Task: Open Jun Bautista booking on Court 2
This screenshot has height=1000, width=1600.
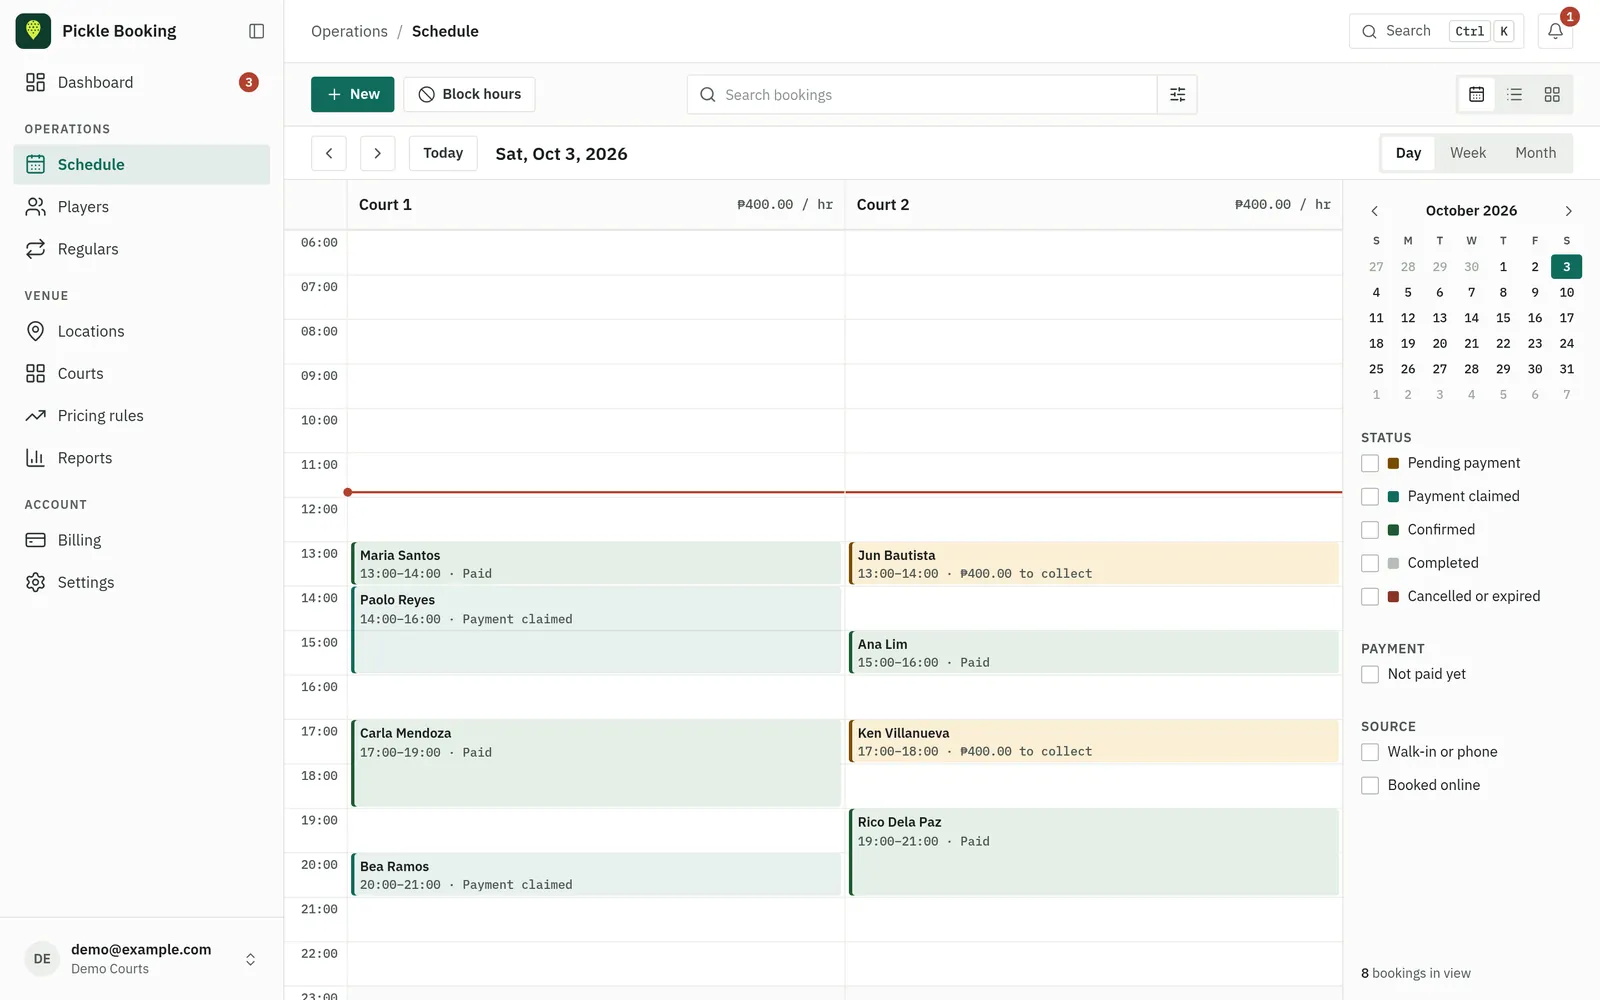Action: (1093, 564)
